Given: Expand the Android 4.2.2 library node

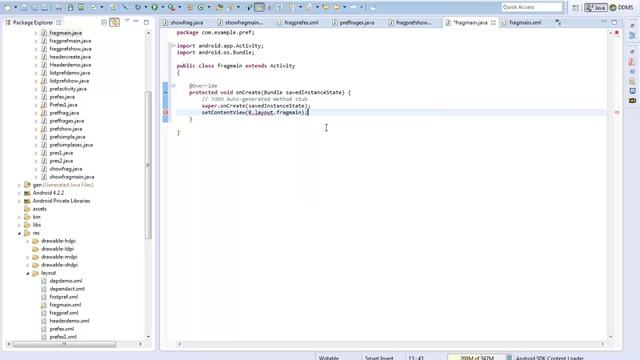Looking at the screenshot, I should 19,193.
